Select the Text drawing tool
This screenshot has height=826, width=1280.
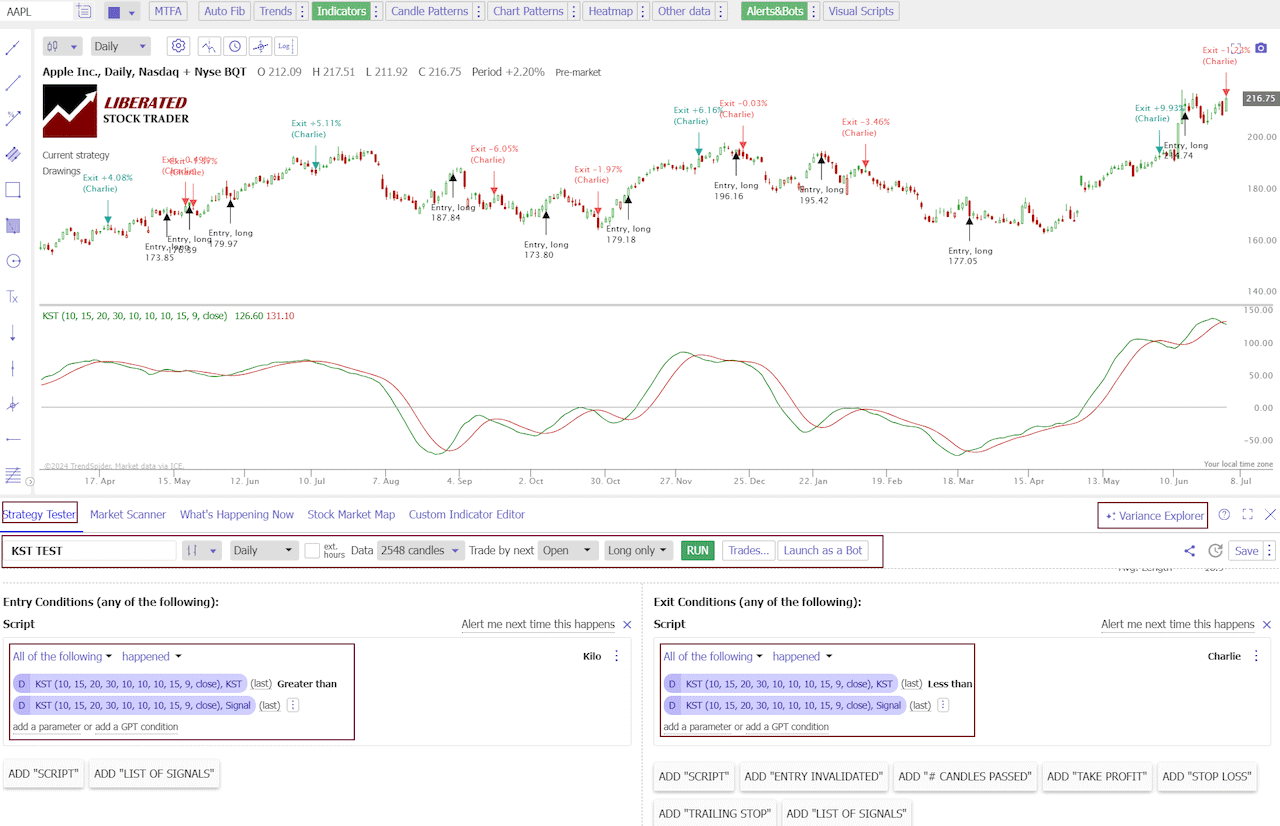13,297
